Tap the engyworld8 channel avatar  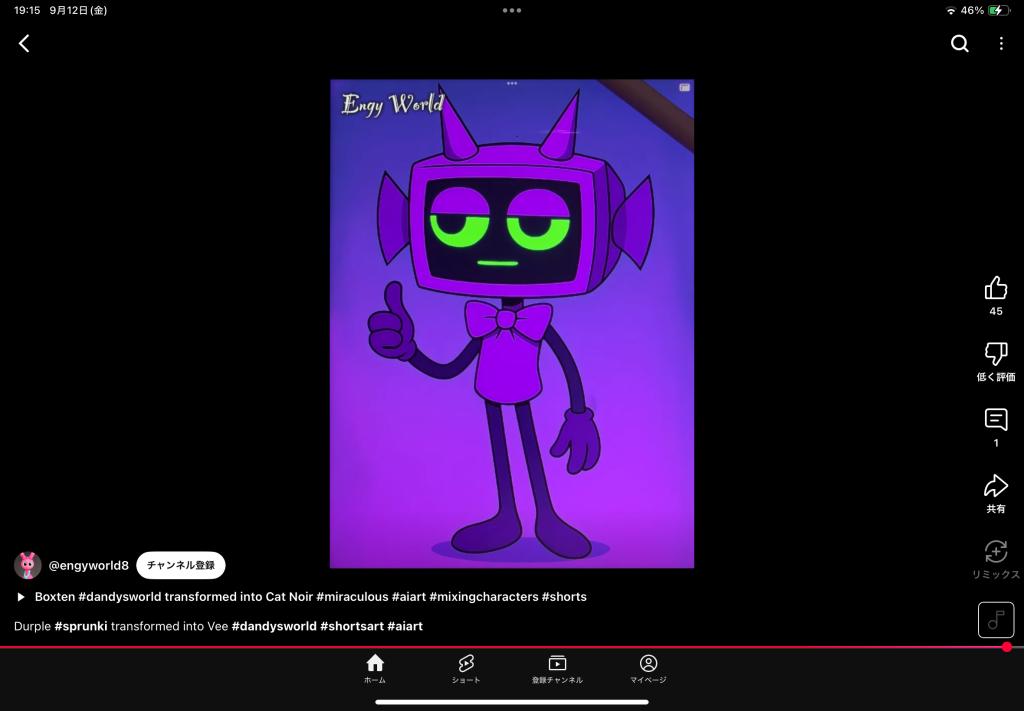[28, 565]
